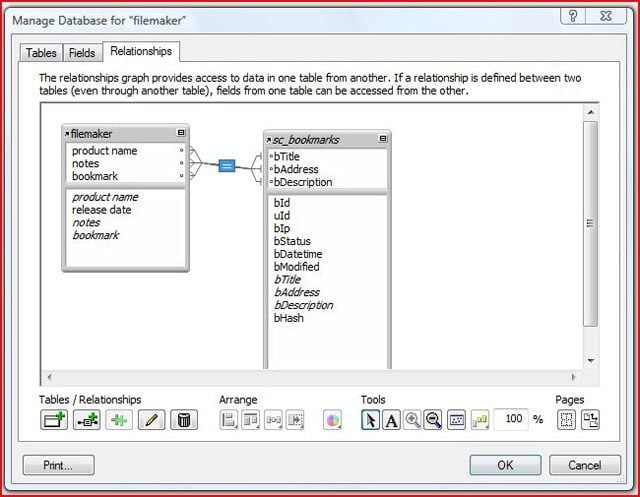Click the italic 'bAddress' field
Viewport: 640px width, 497px height.
(x=297, y=292)
